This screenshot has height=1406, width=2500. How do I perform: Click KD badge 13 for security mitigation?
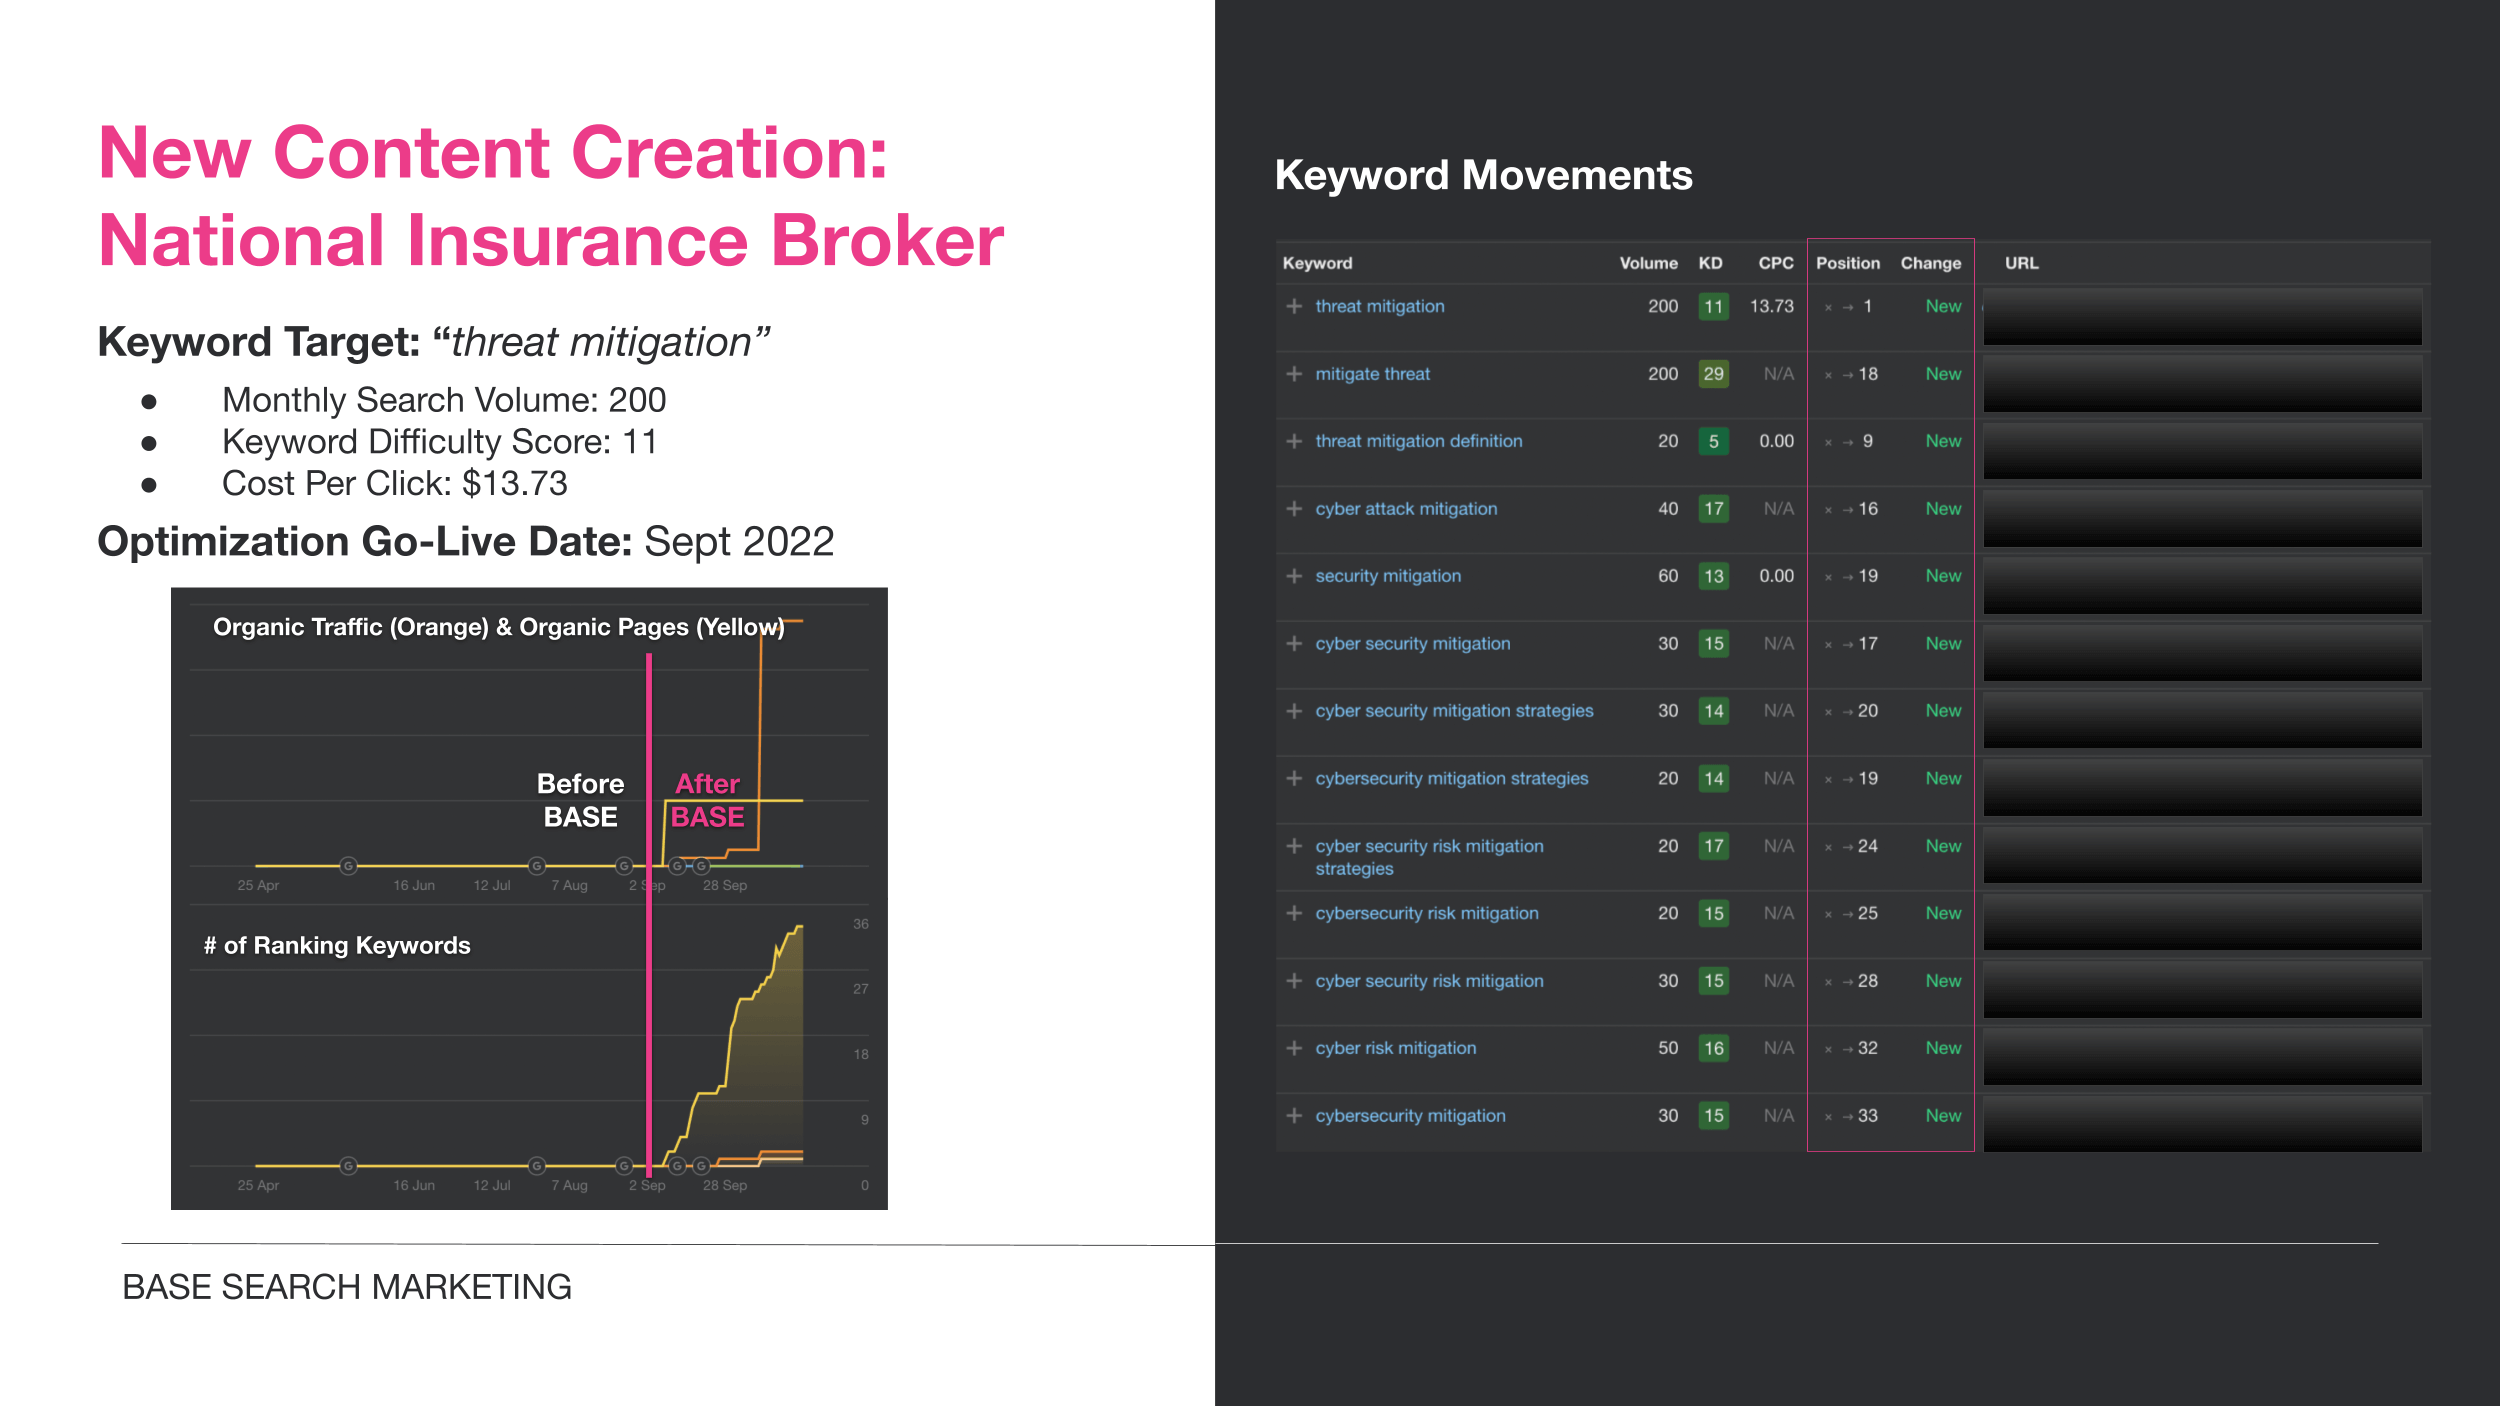click(1713, 576)
